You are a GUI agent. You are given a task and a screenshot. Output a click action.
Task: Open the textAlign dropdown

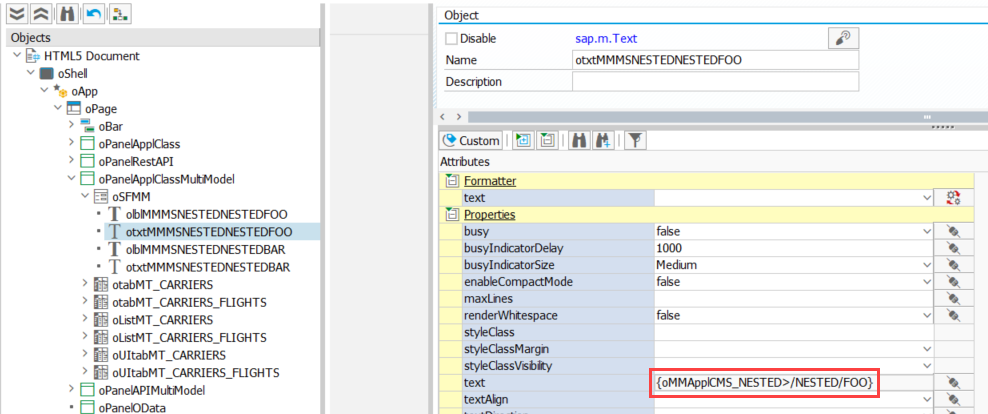tap(927, 399)
